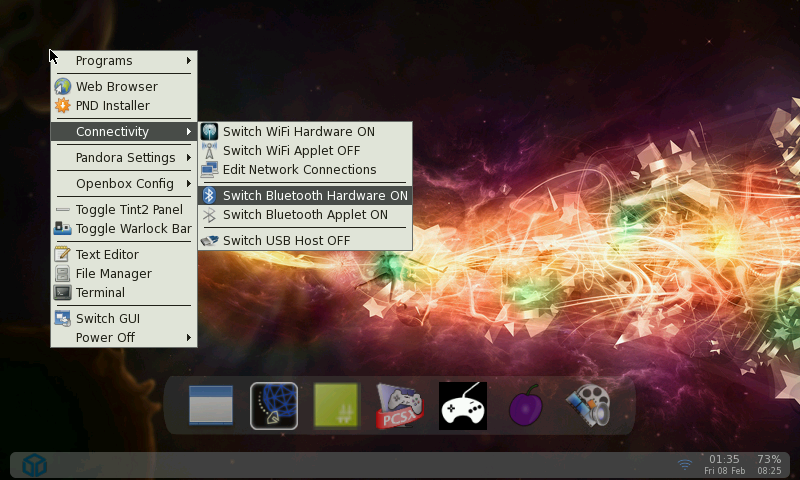Click the blue cube panel menu icon

35,465
